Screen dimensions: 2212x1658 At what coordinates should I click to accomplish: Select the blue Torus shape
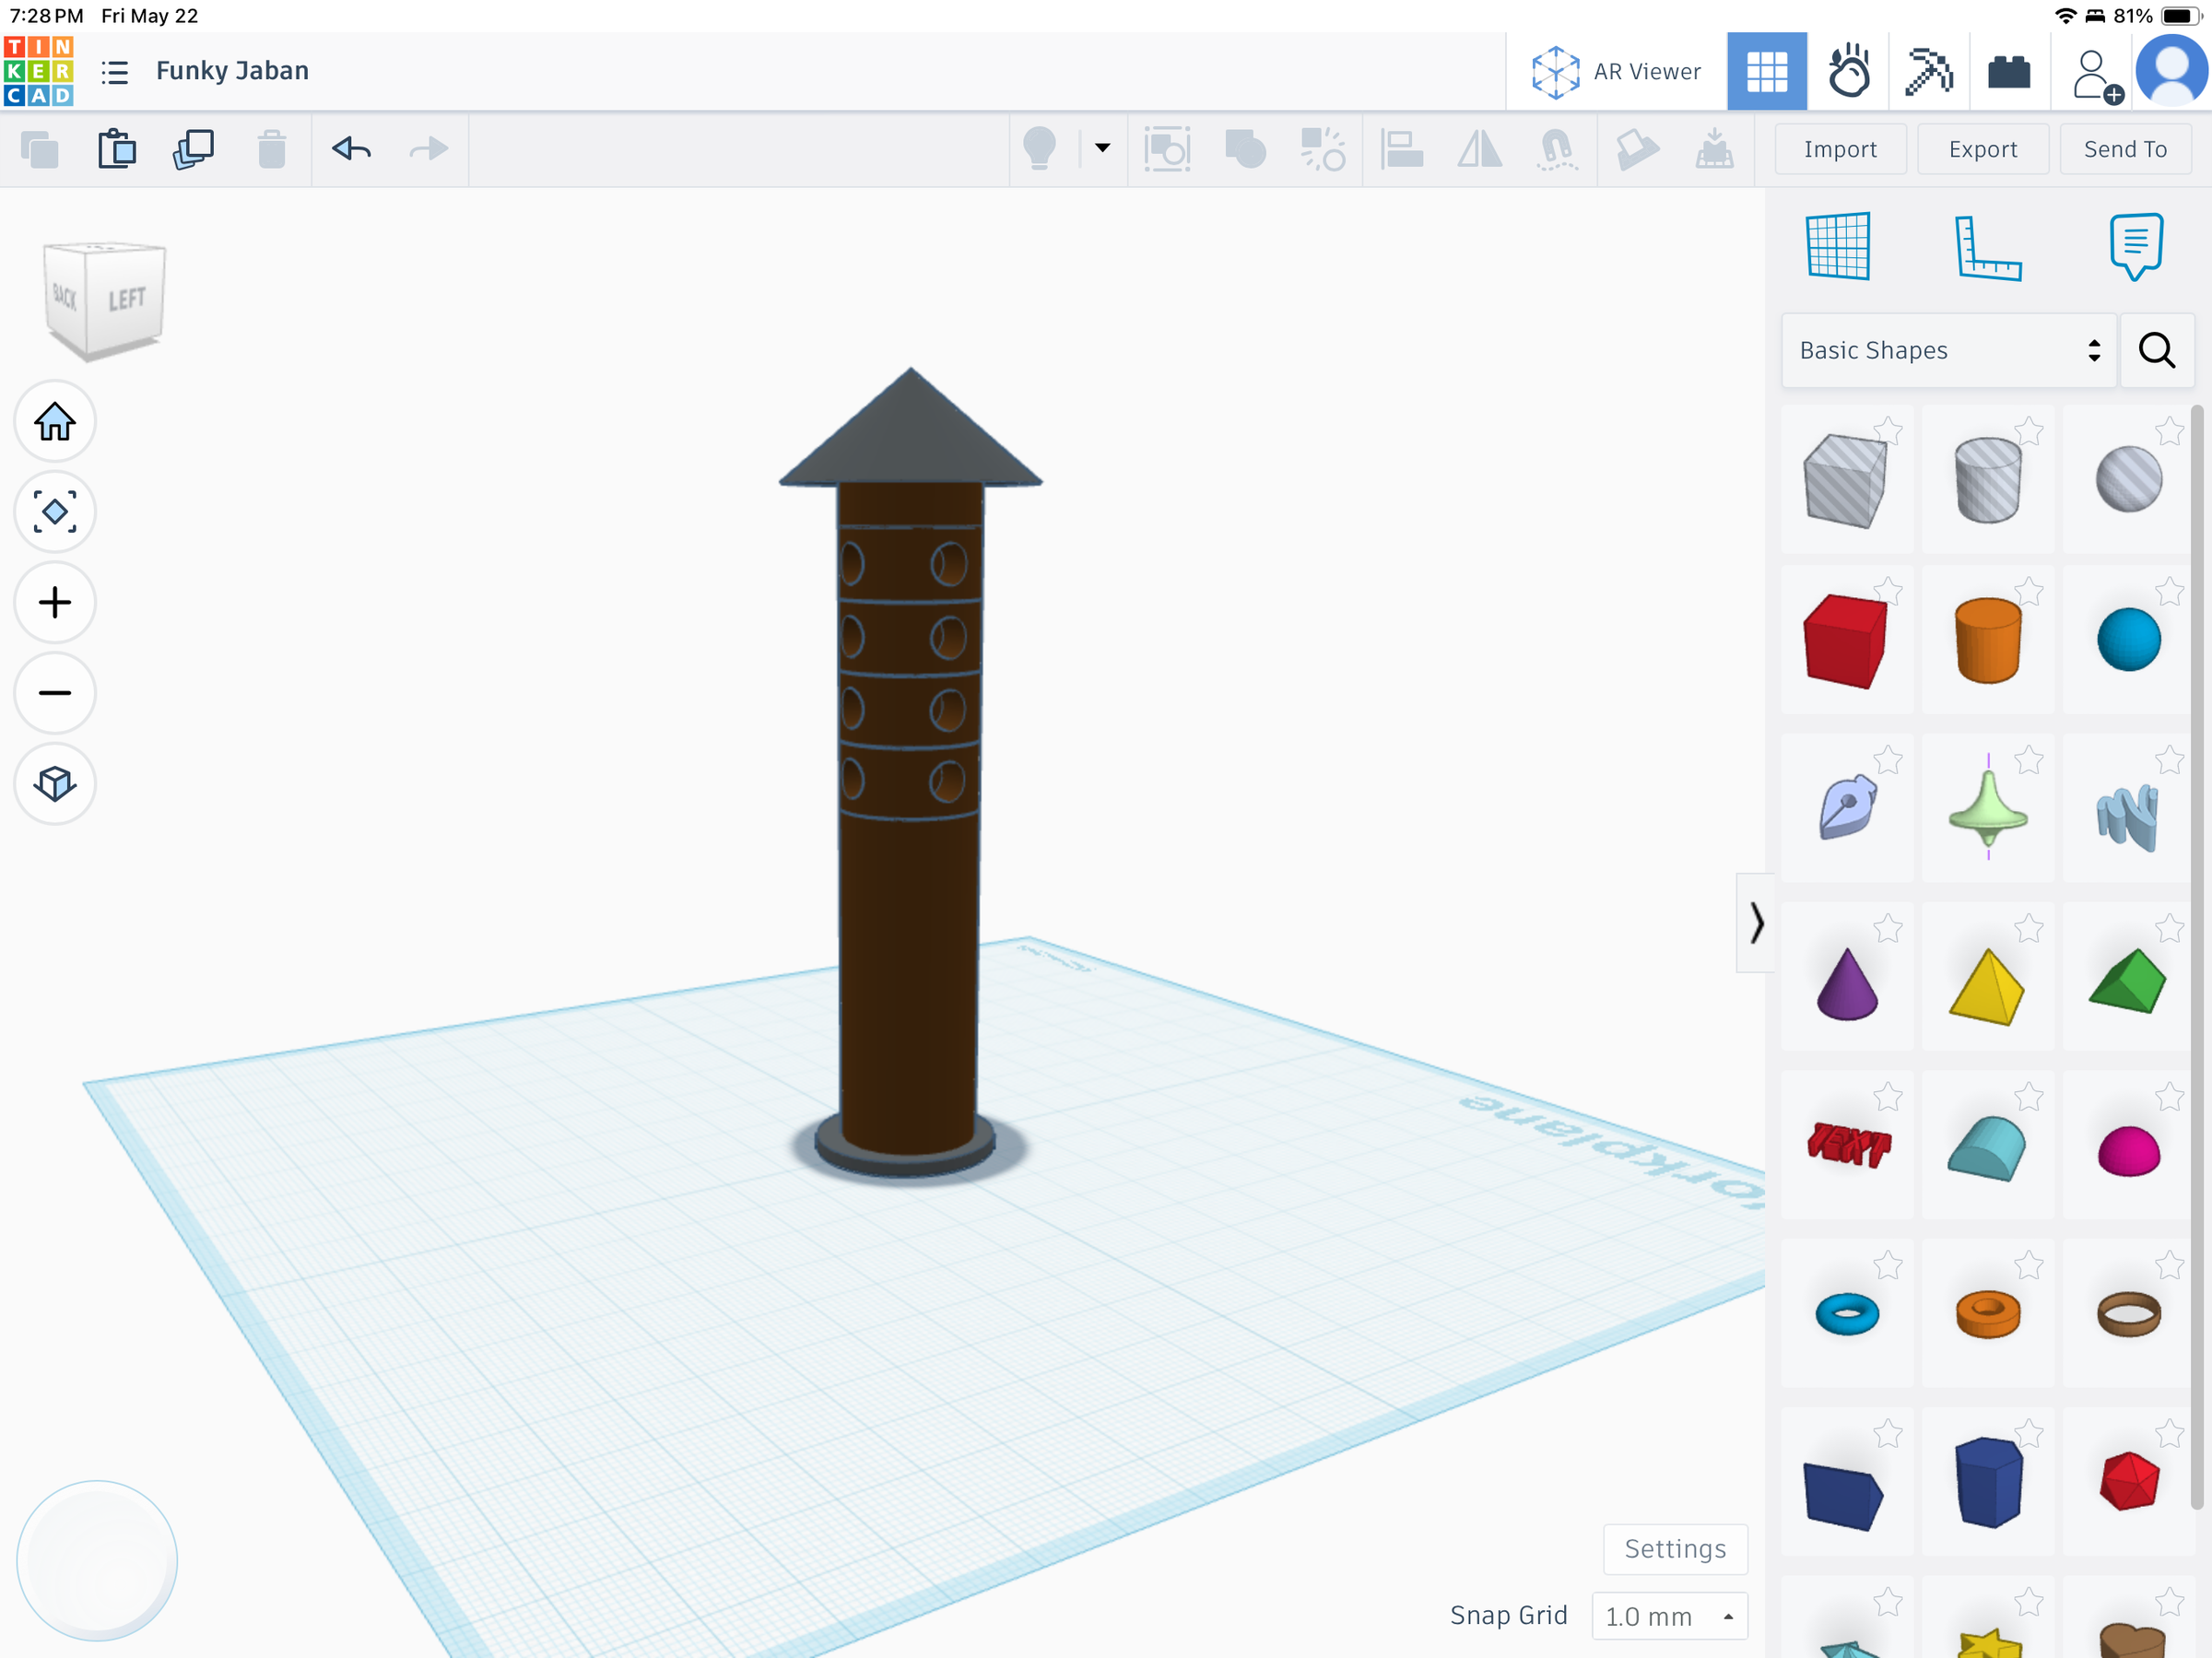(x=1846, y=1314)
